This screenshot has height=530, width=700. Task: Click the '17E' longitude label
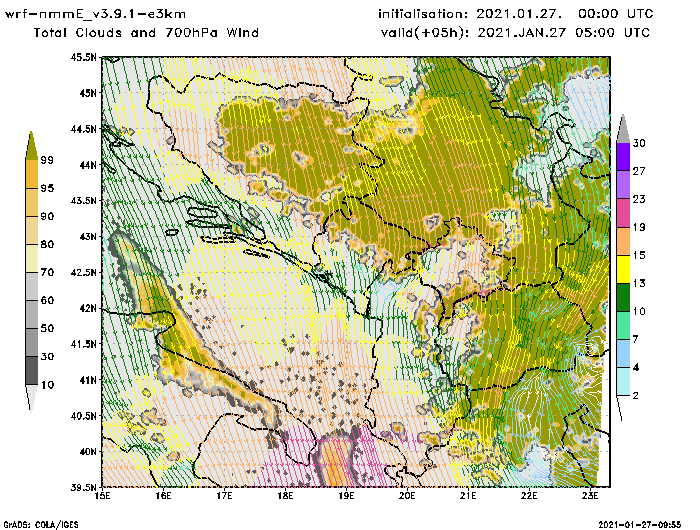225,496
